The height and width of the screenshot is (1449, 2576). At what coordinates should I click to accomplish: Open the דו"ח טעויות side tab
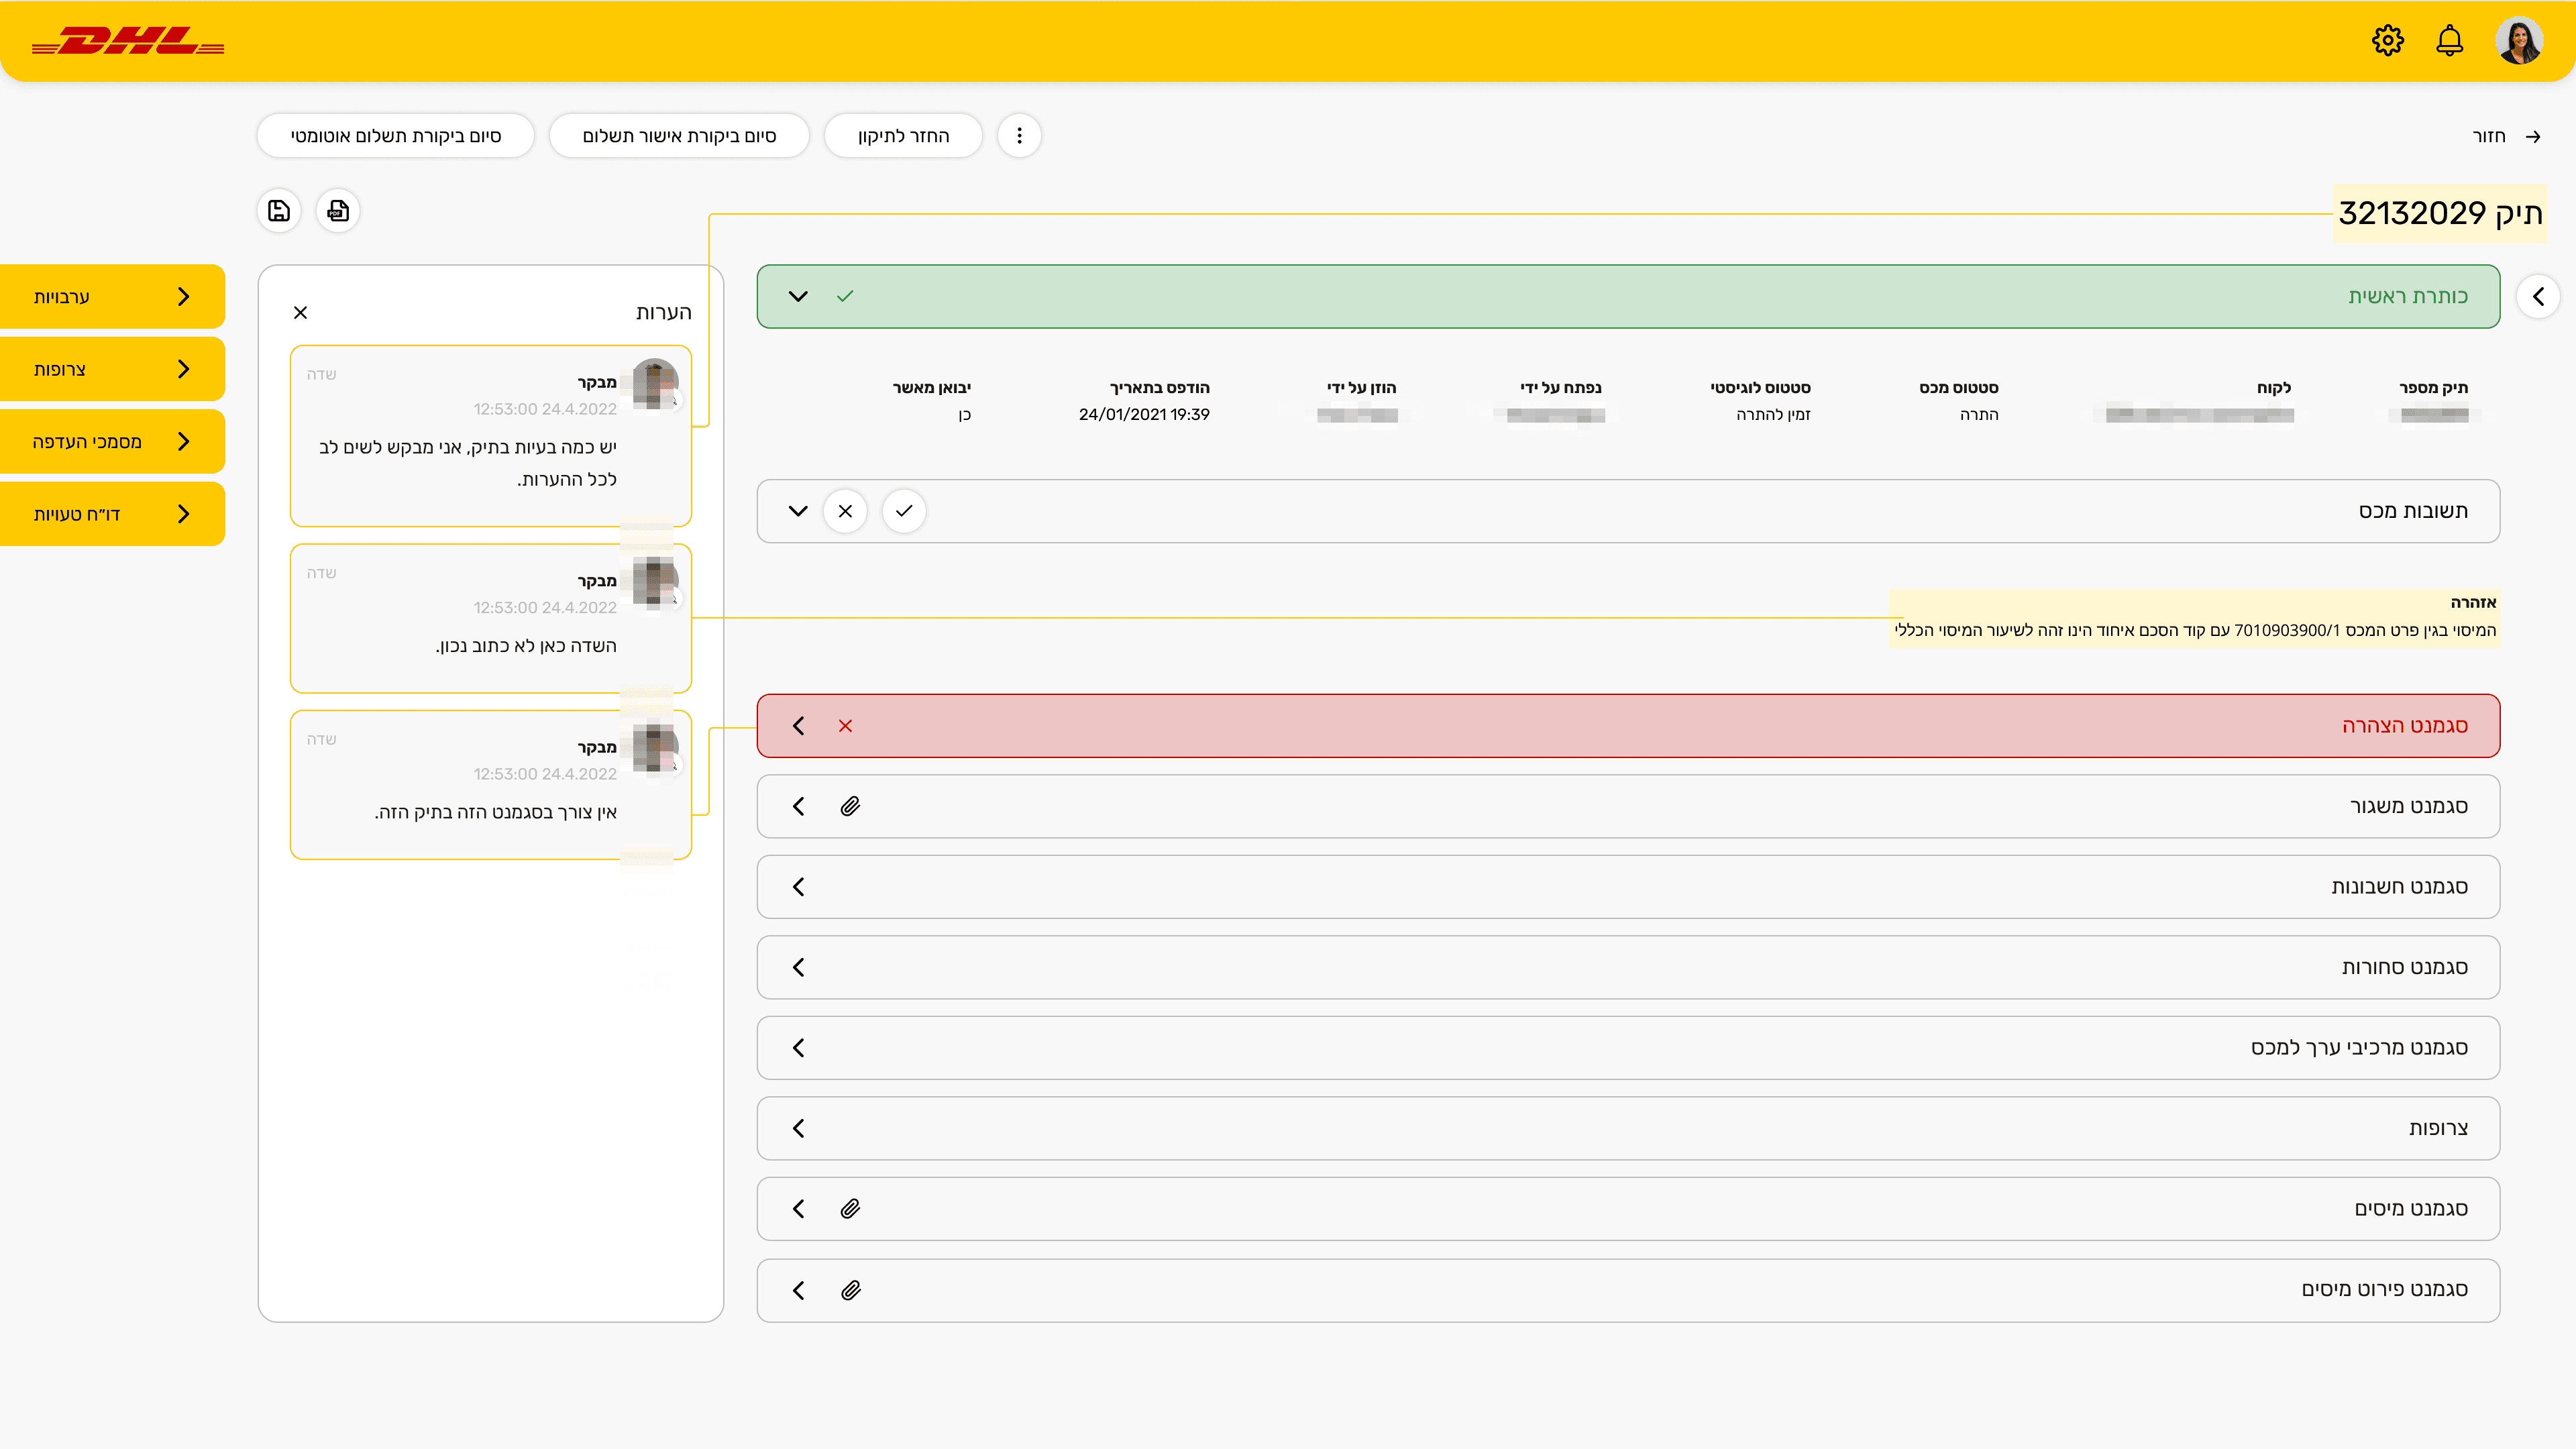(x=112, y=514)
